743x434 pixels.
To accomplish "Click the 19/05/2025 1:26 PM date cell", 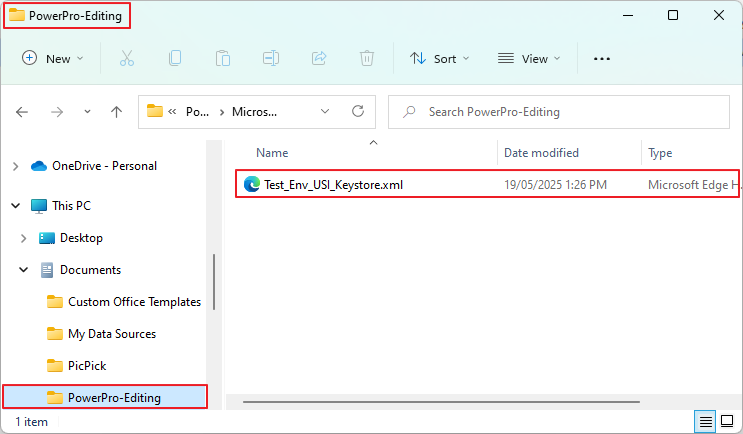I will click(555, 185).
